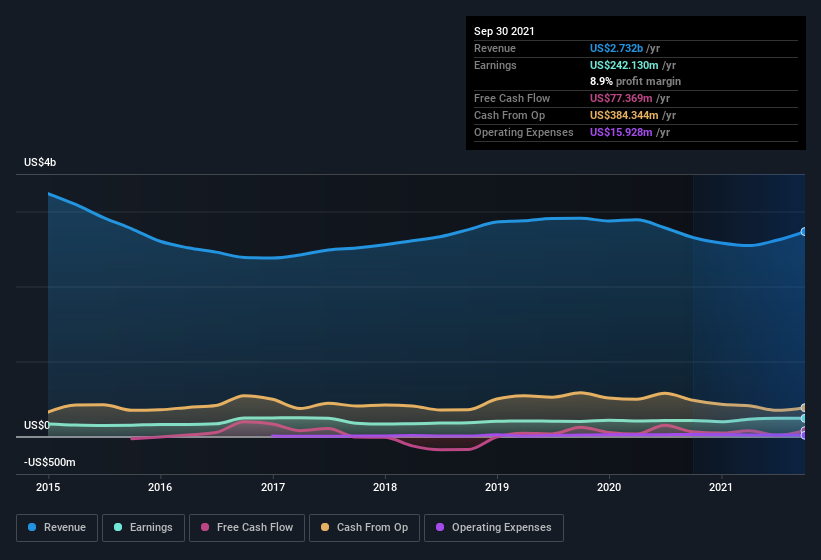Click the 2020 x-axis label
This screenshot has width=821, height=560.
pos(609,487)
